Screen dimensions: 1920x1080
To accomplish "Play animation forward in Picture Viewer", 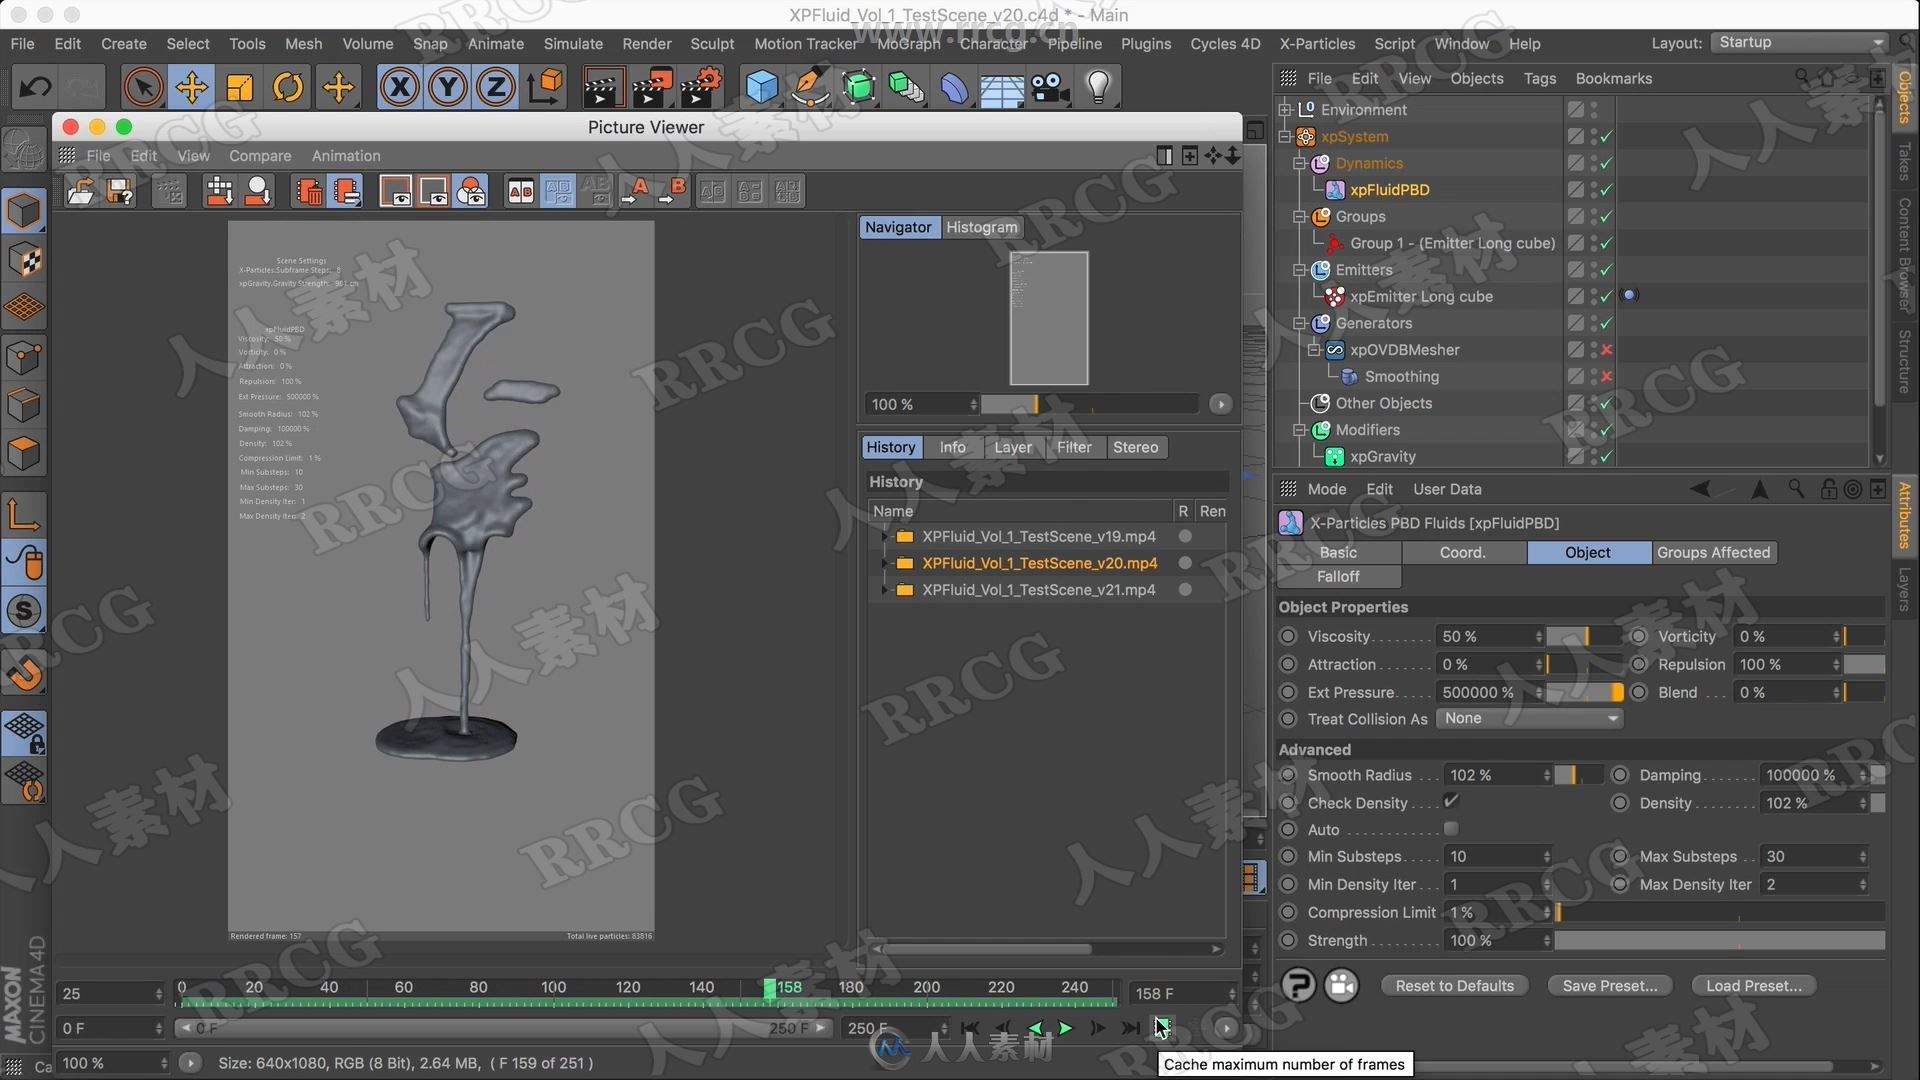I will click(1066, 1028).
